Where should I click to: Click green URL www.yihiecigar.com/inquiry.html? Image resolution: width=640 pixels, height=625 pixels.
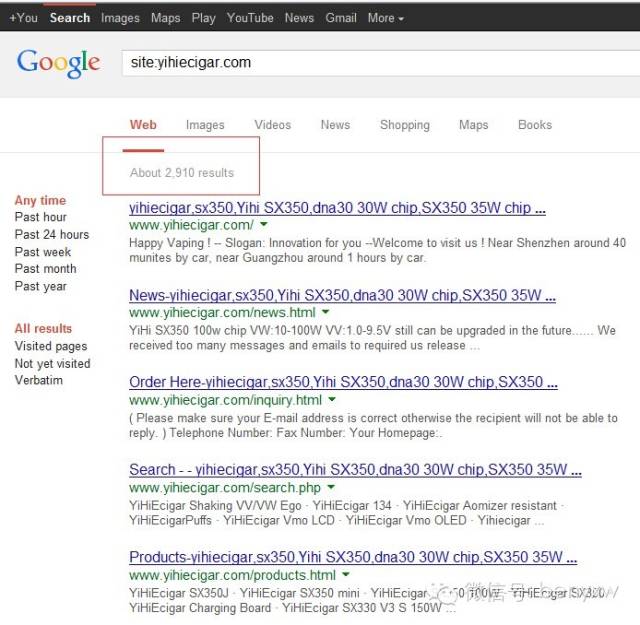pos(225,400)
